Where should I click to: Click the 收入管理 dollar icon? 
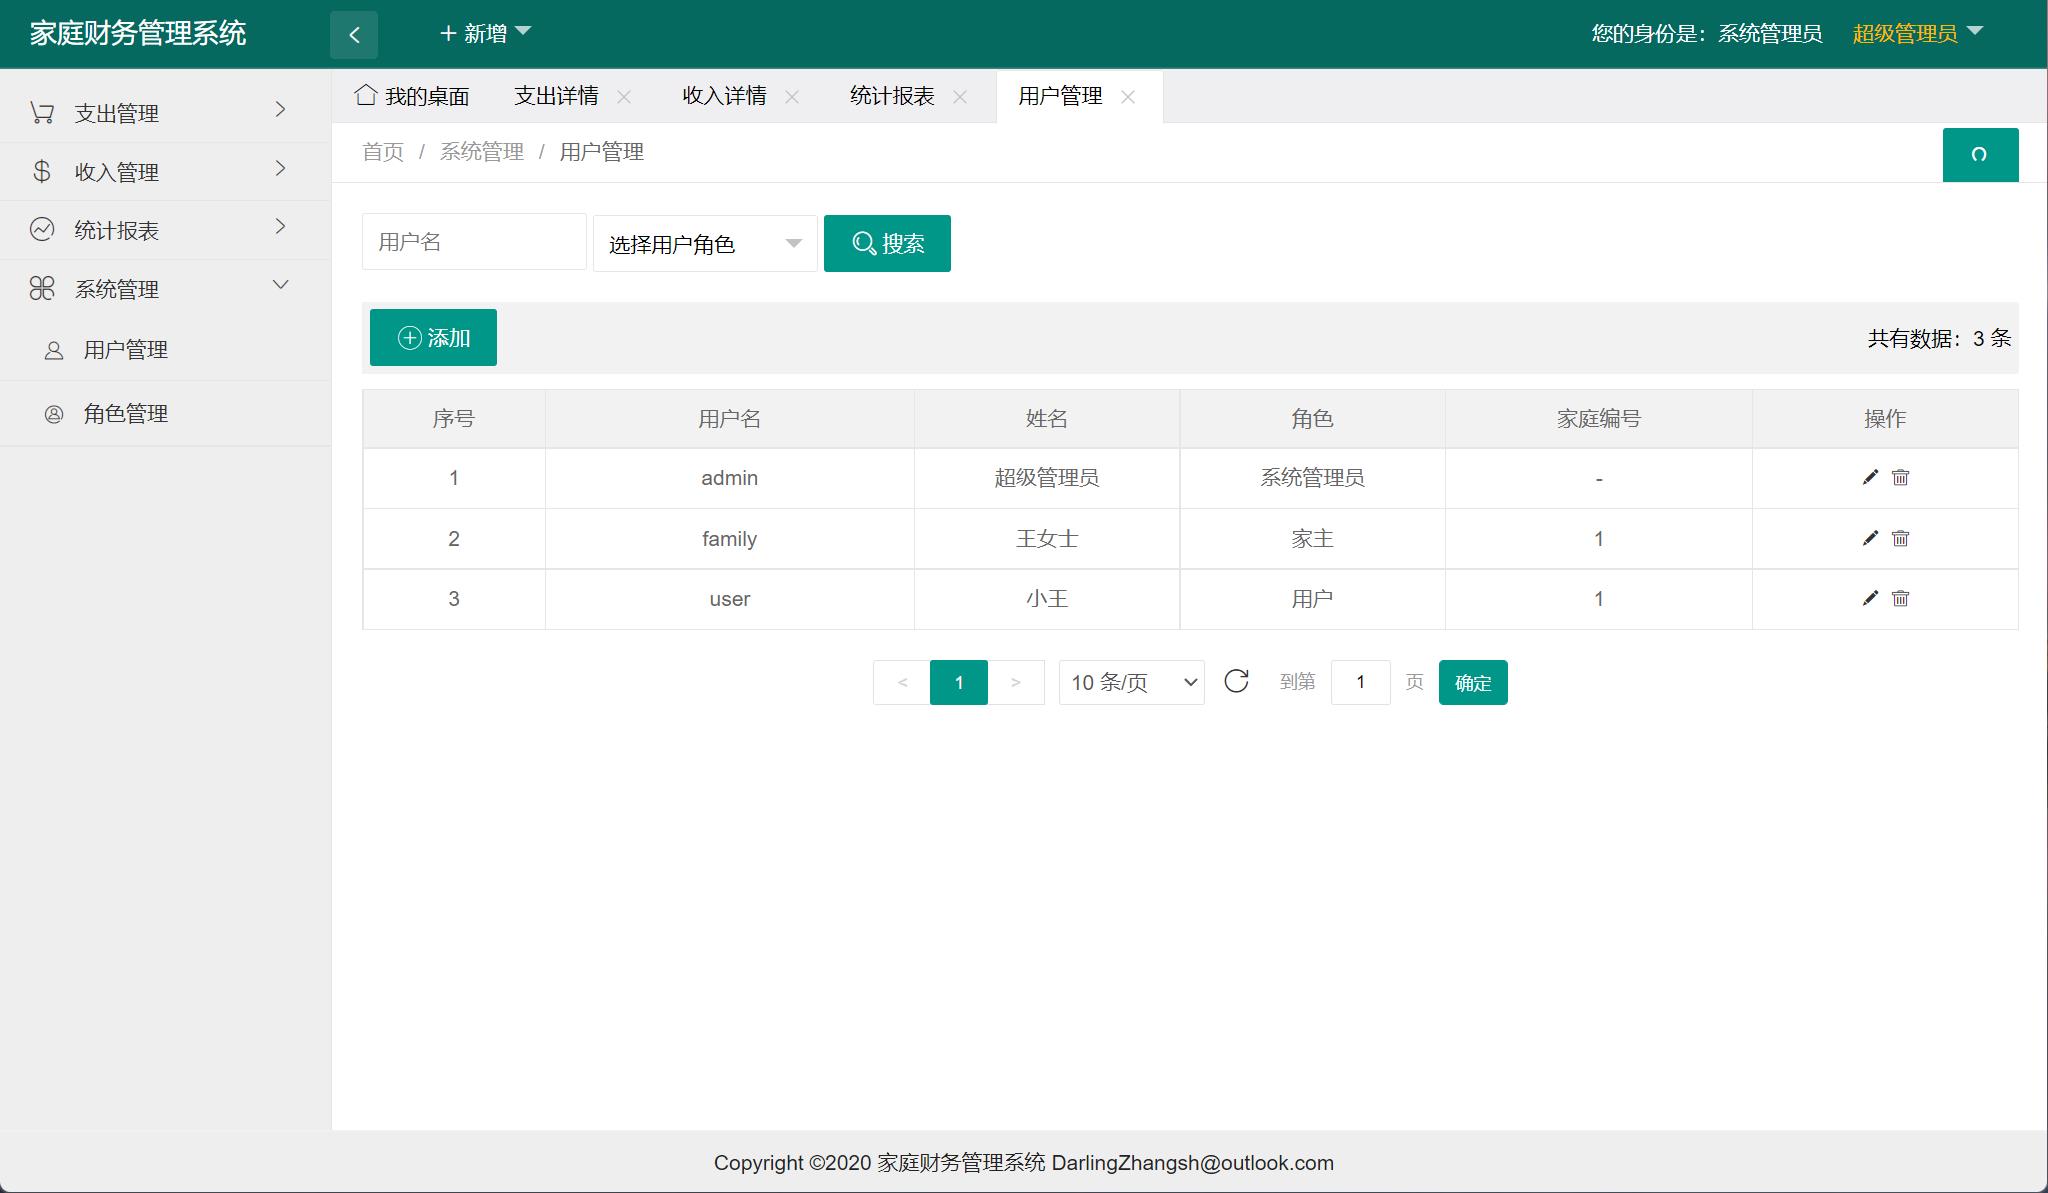[41, 171]
